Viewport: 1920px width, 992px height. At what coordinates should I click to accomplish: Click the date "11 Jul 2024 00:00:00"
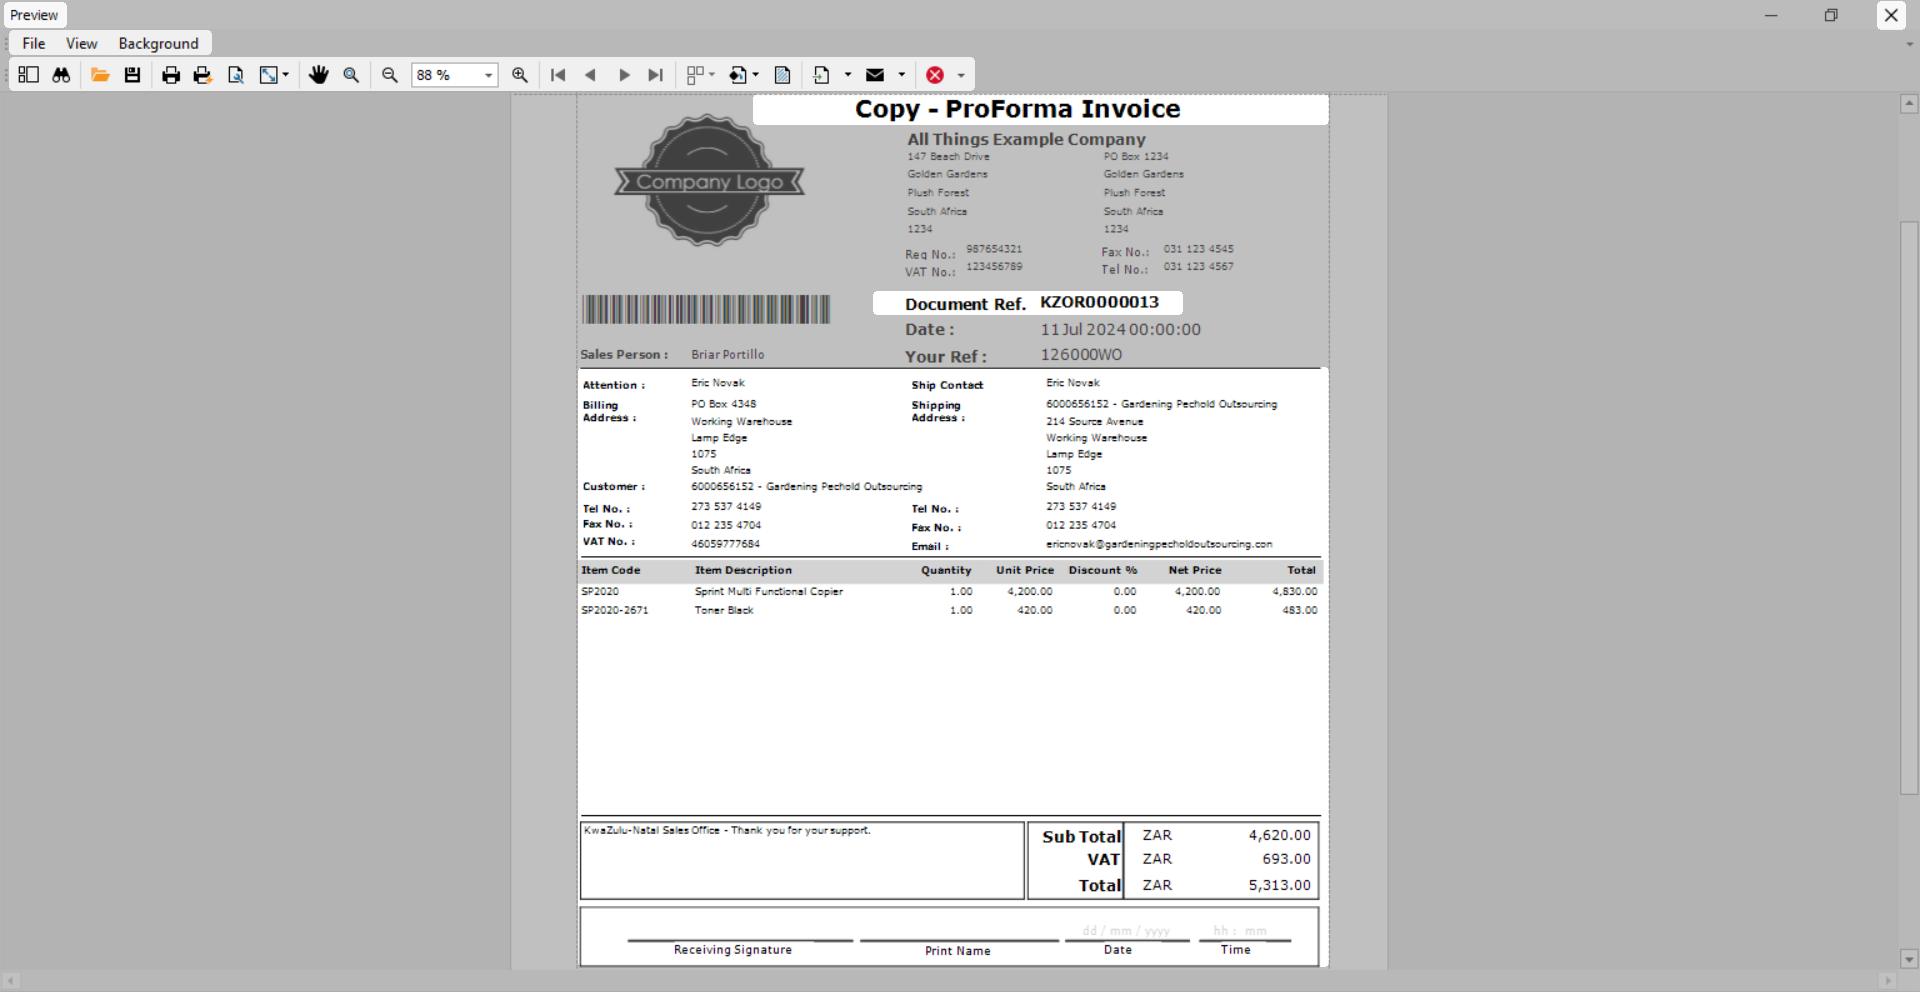1121,330
